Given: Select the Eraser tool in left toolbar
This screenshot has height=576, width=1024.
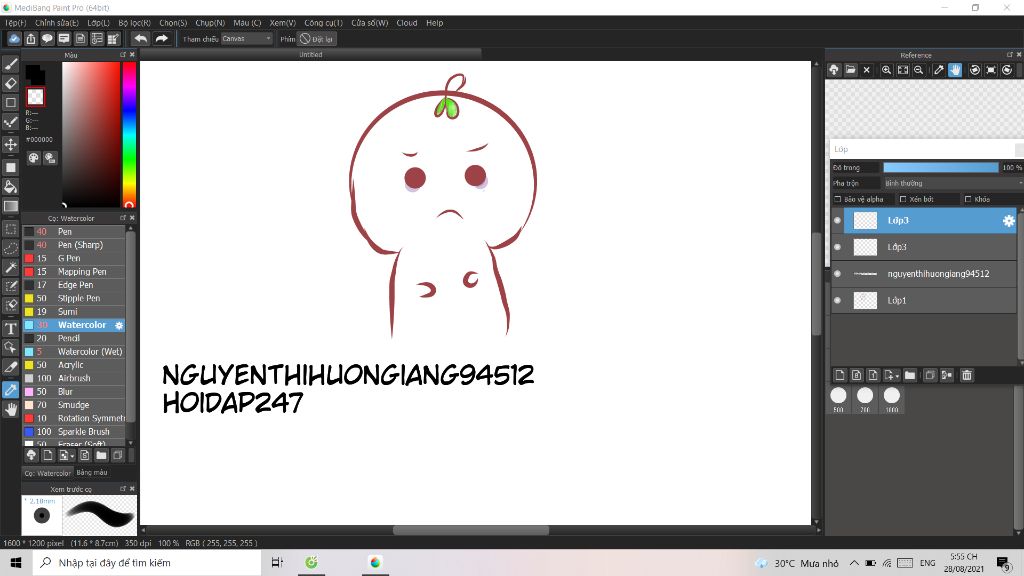Looking at the screenshot, I should 10,83.
